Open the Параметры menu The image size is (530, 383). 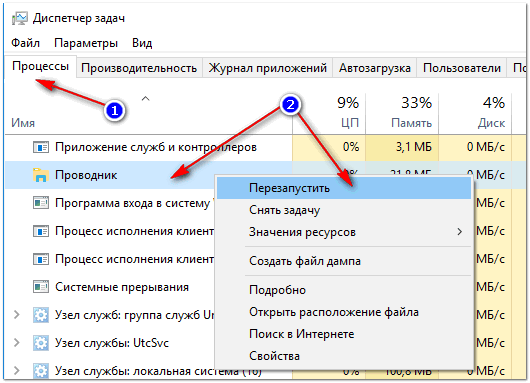[86, 43]
